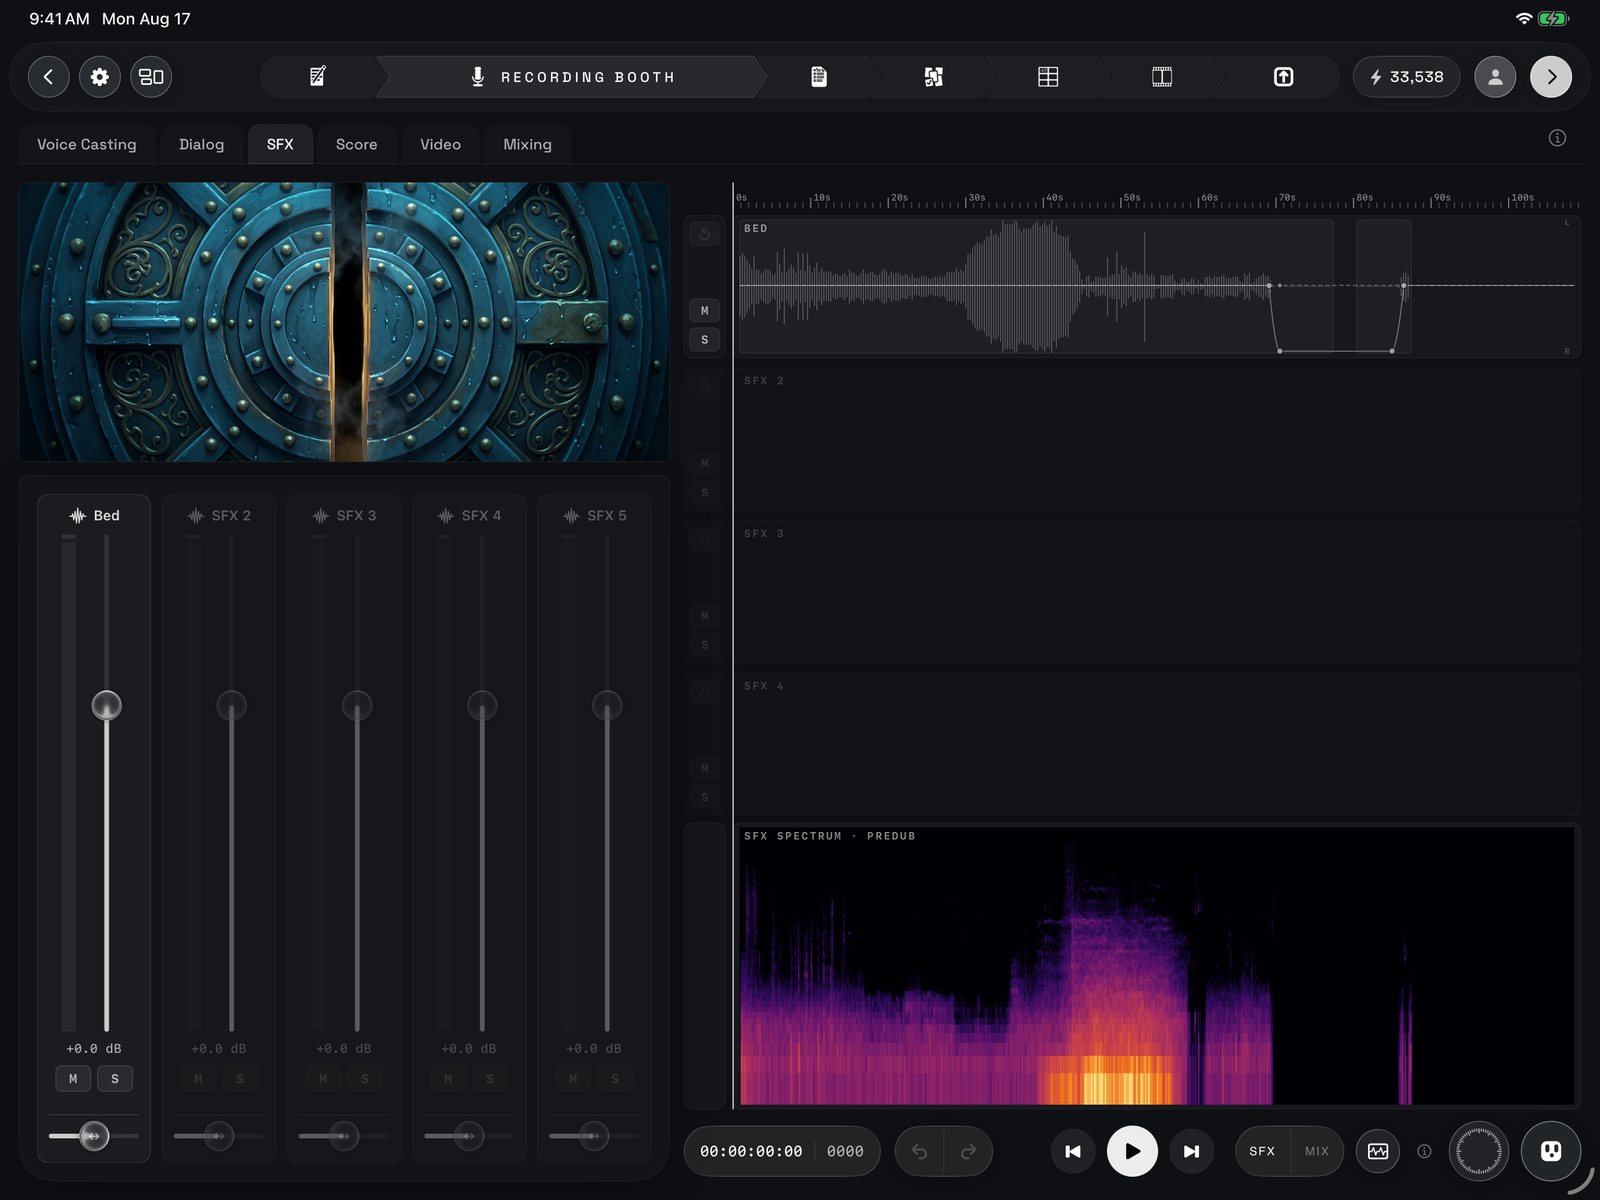This screenshot has height=1200, width=1600.
Task: Select the Bed channel waveform icon
Action: click(x=77, y=516)
